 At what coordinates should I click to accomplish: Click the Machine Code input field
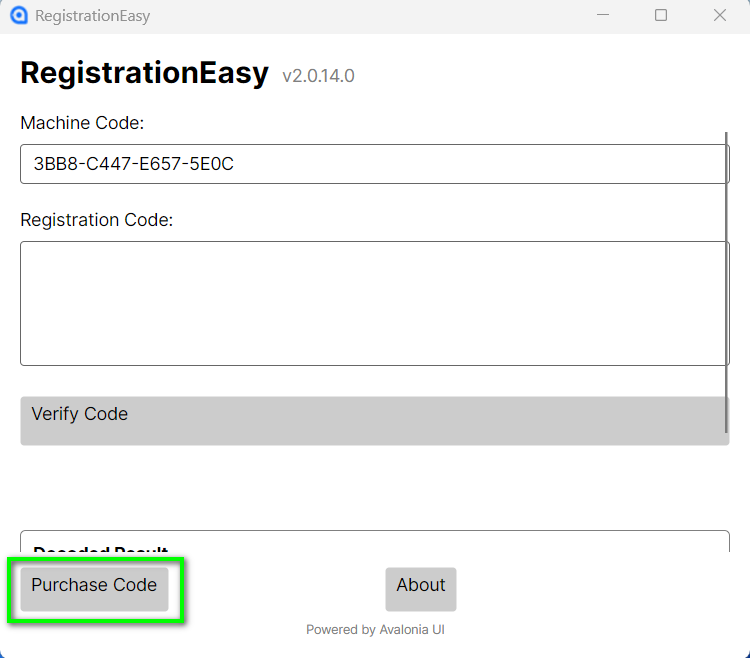click(x=374, y=164)
